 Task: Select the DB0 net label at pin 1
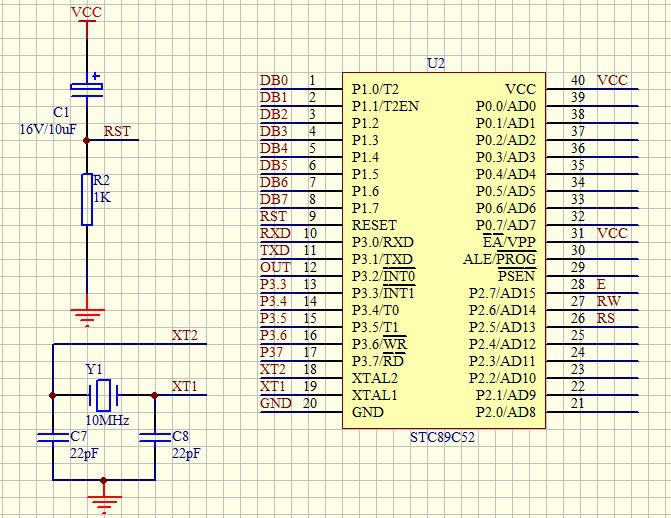tap(274, 80)
